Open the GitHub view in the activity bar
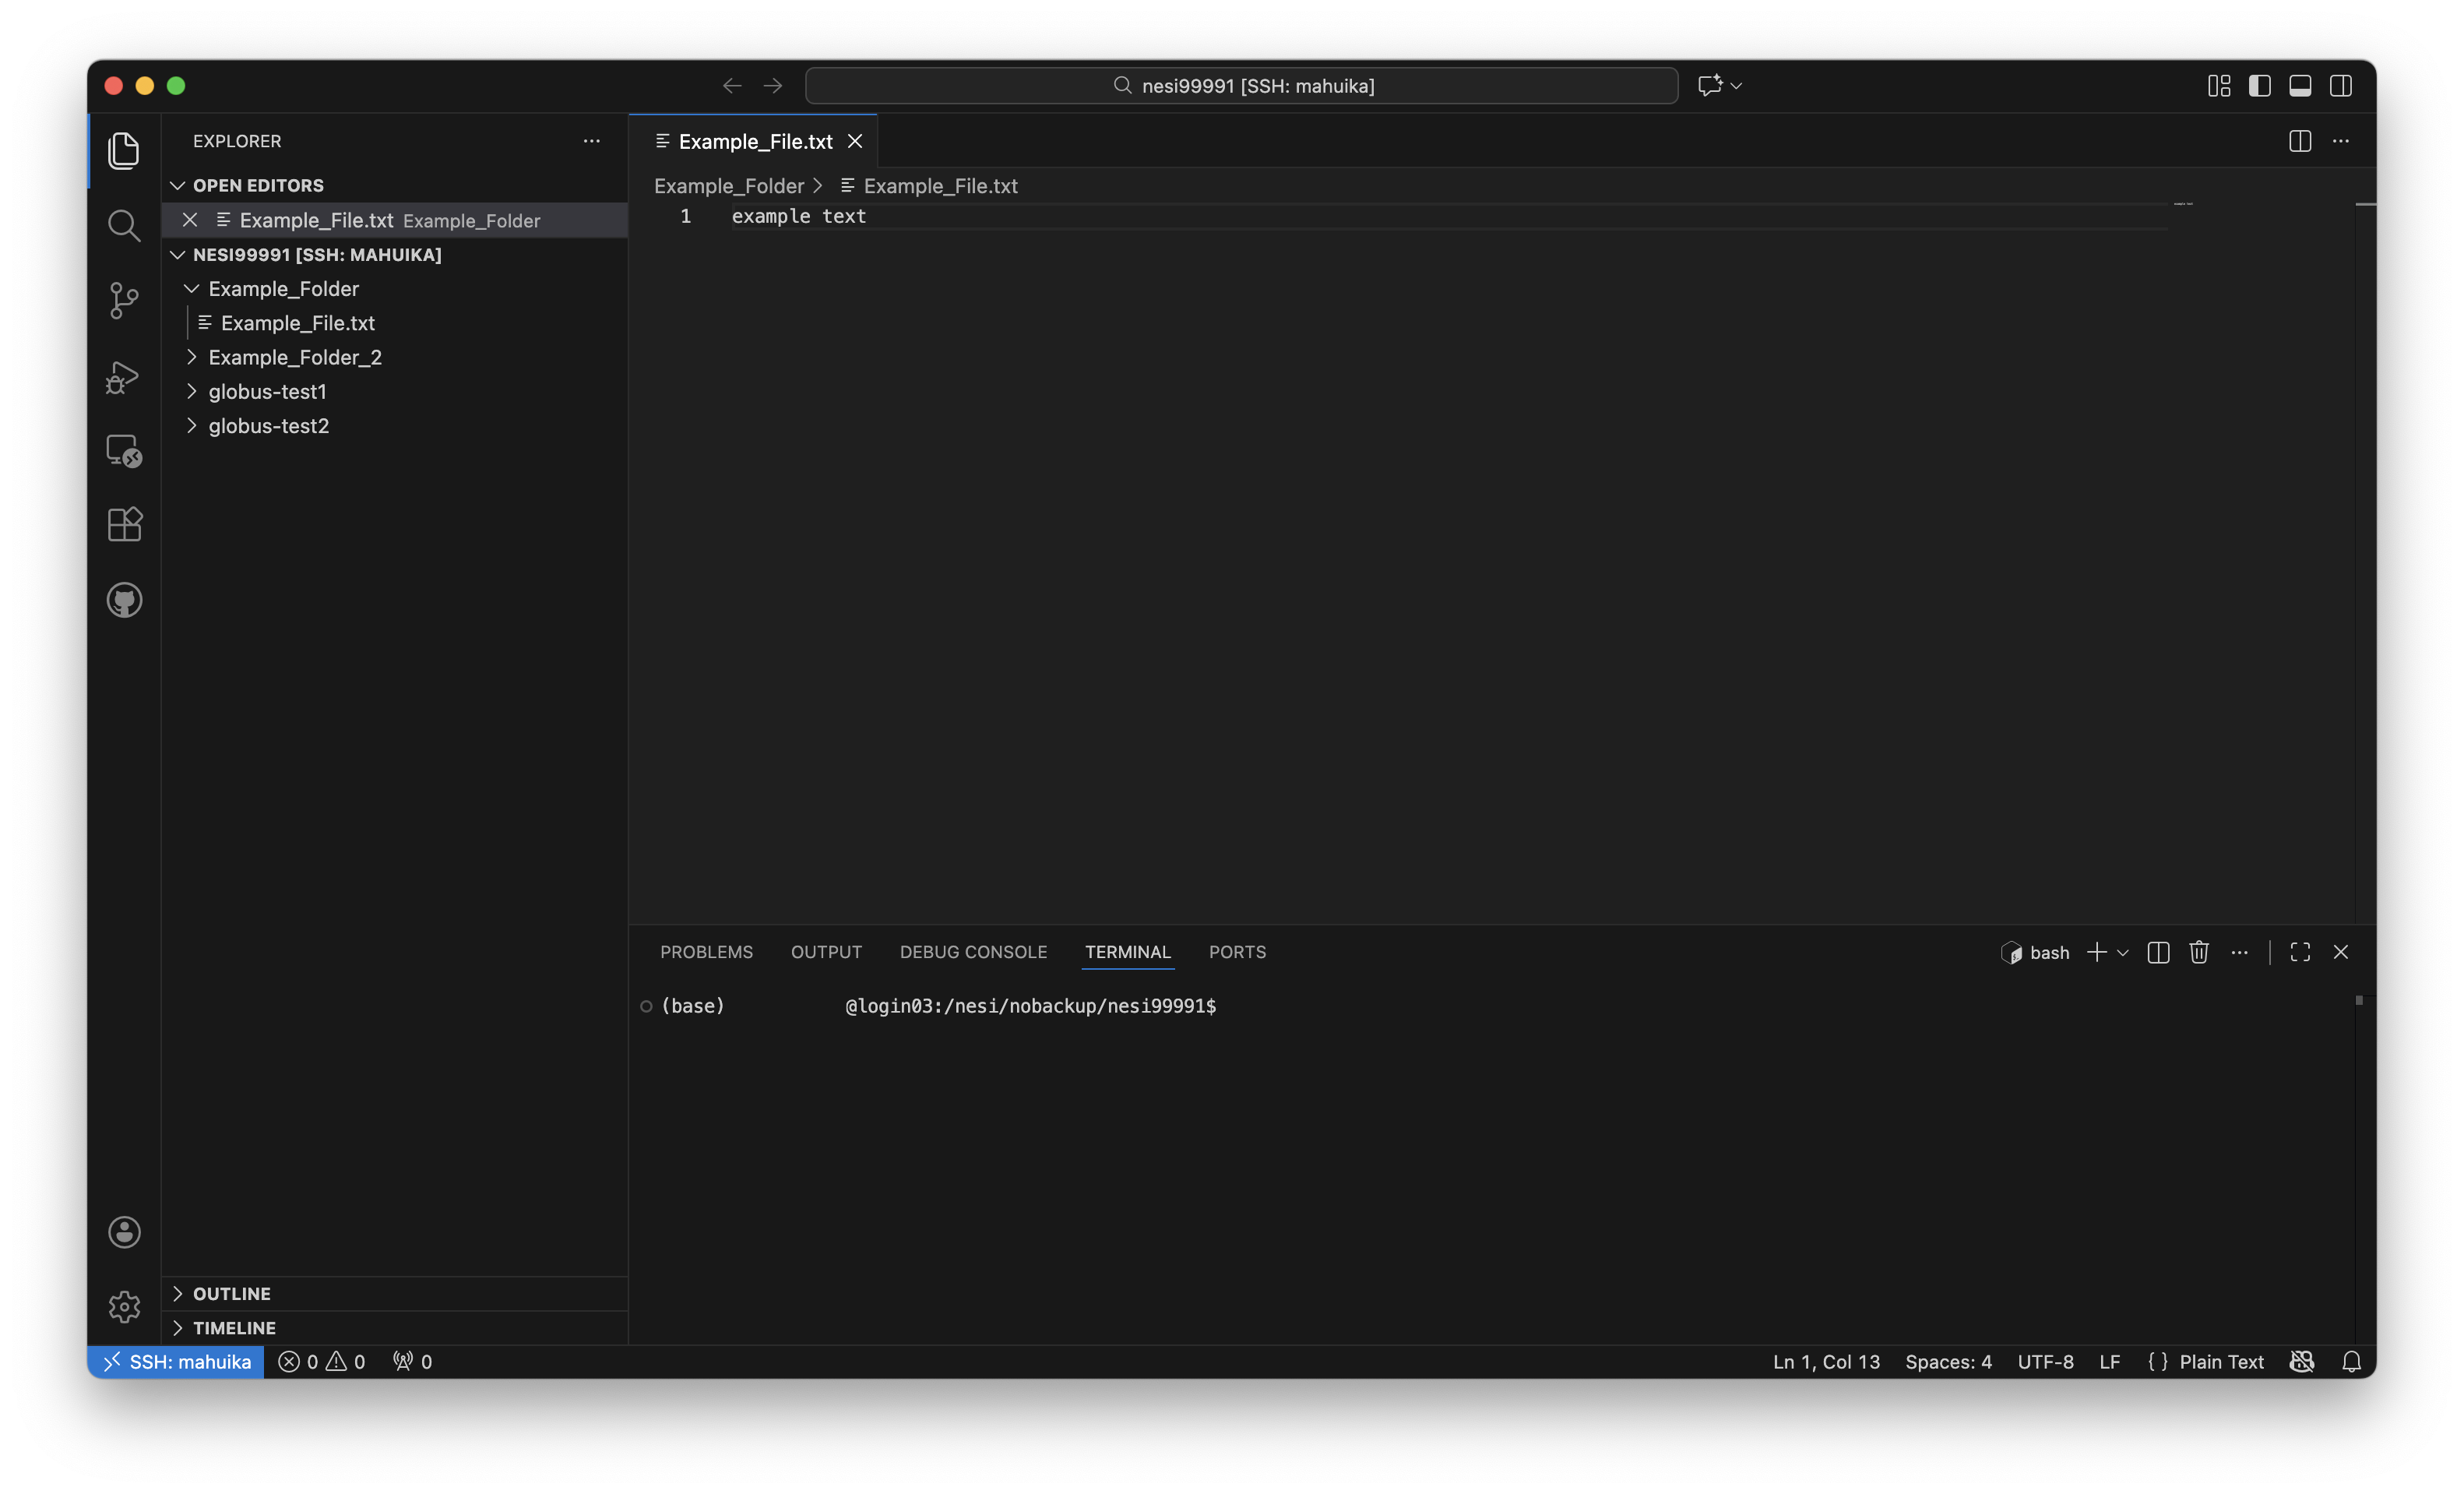The image size is (2464, 1494). point(124,600)
